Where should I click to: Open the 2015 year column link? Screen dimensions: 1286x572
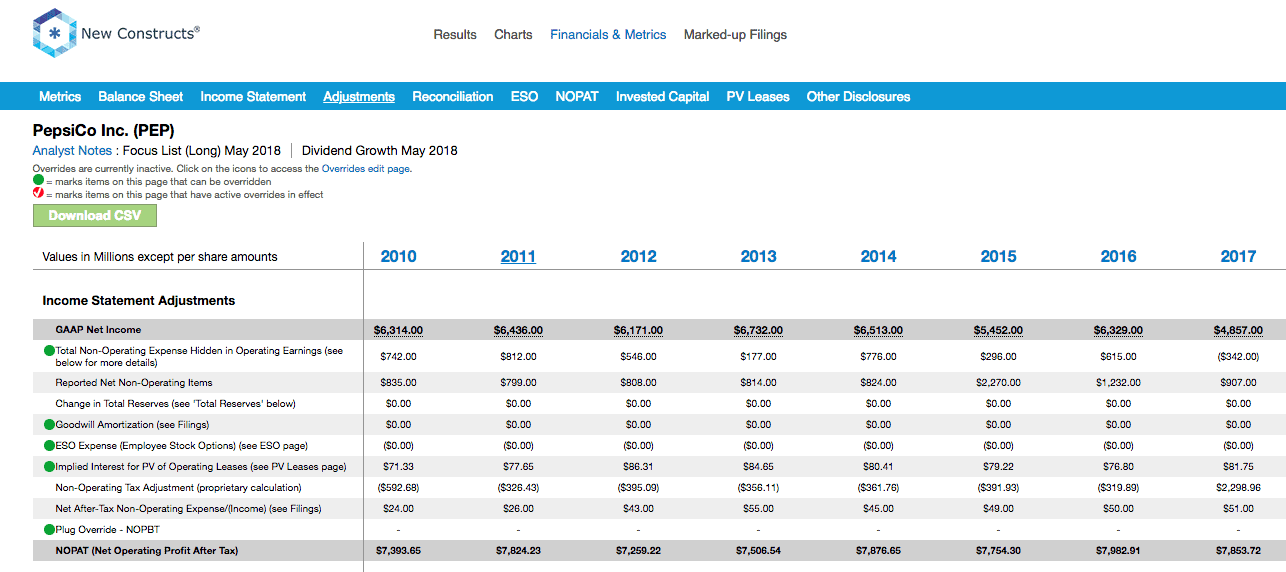point(998,257)
